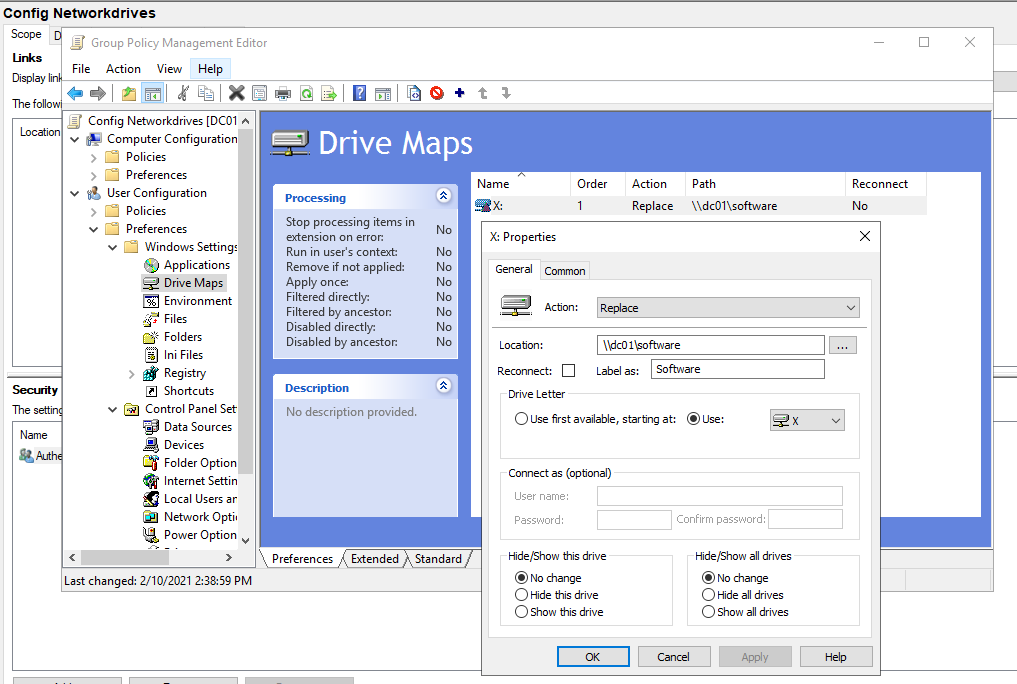
Task: Click the red Disable item toolbar icon
Action: point(437,93)
